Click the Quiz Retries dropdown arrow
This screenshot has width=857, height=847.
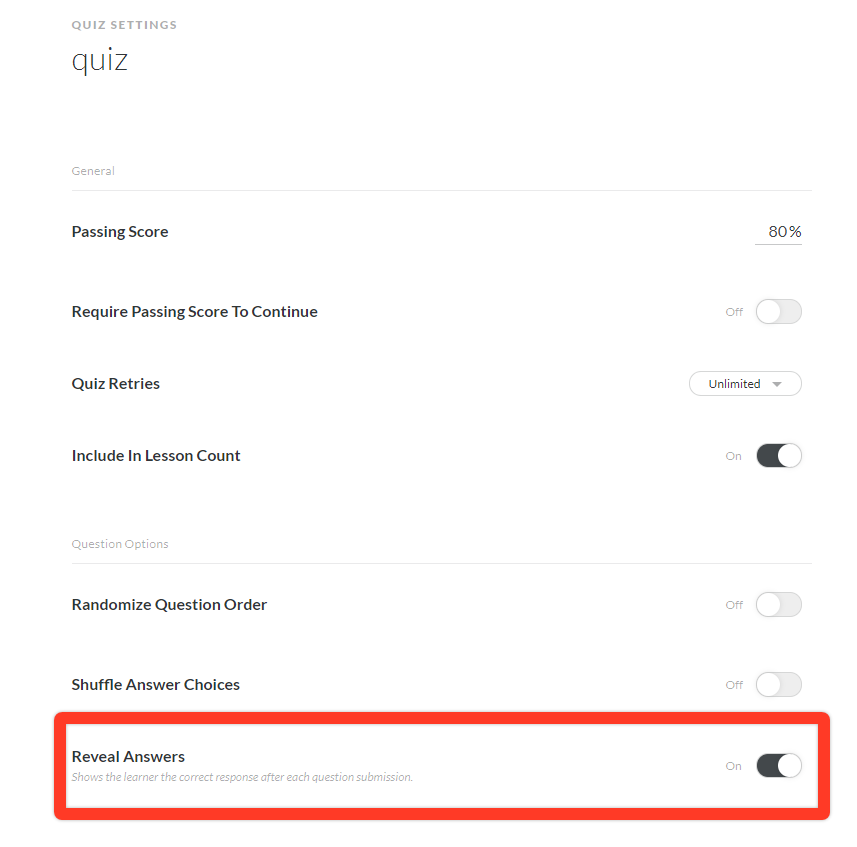(777, 384)
